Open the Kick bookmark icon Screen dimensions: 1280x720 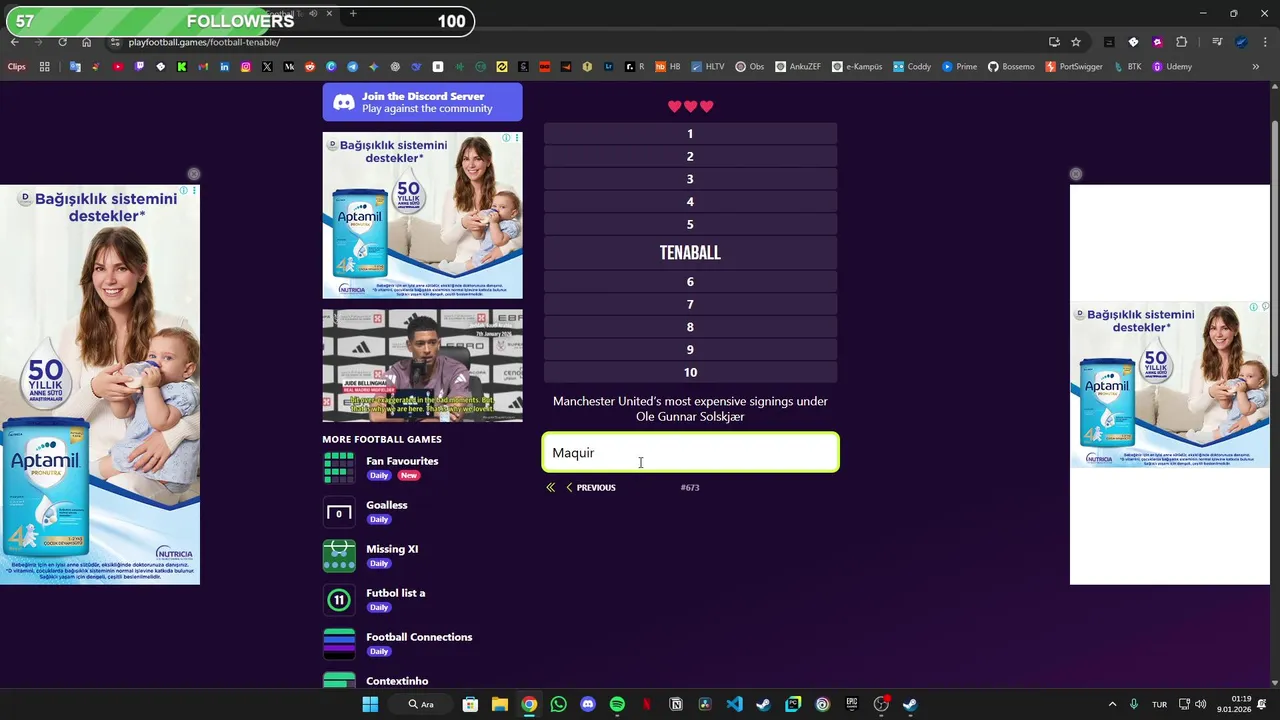(x=182, y=67)
